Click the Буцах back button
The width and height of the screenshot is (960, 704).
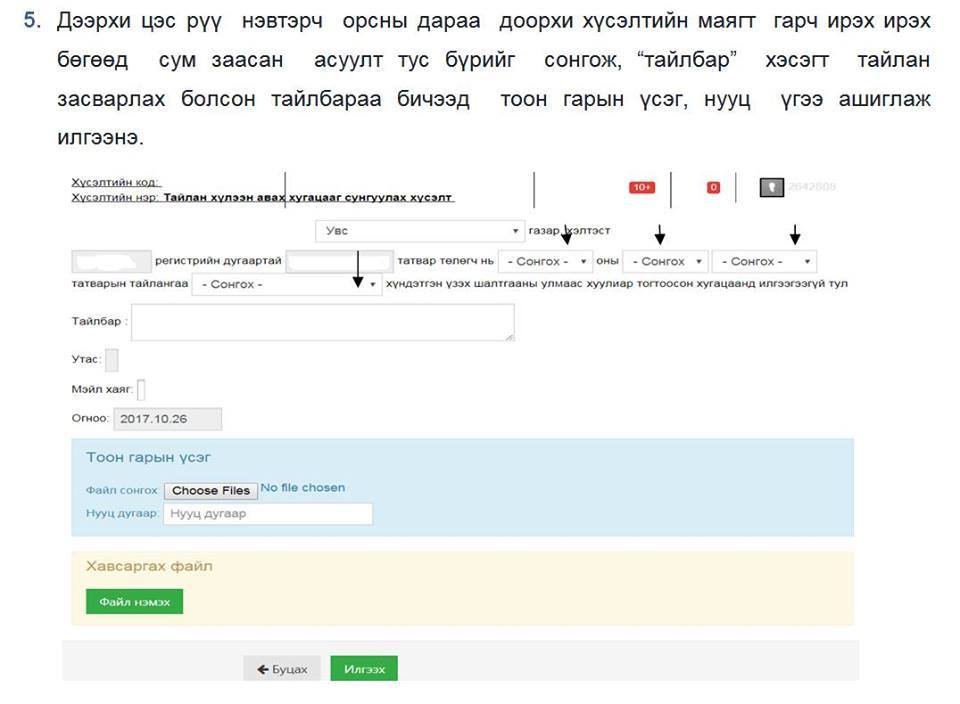(x=282, y=669)
